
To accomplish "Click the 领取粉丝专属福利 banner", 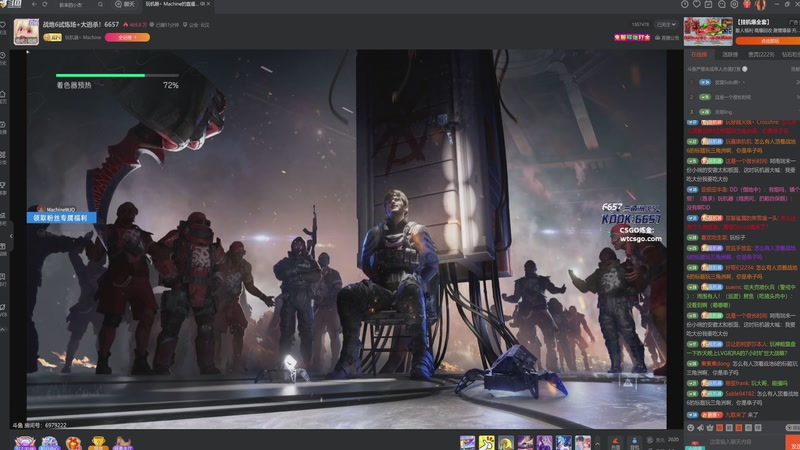I will (x=61, y=218).
